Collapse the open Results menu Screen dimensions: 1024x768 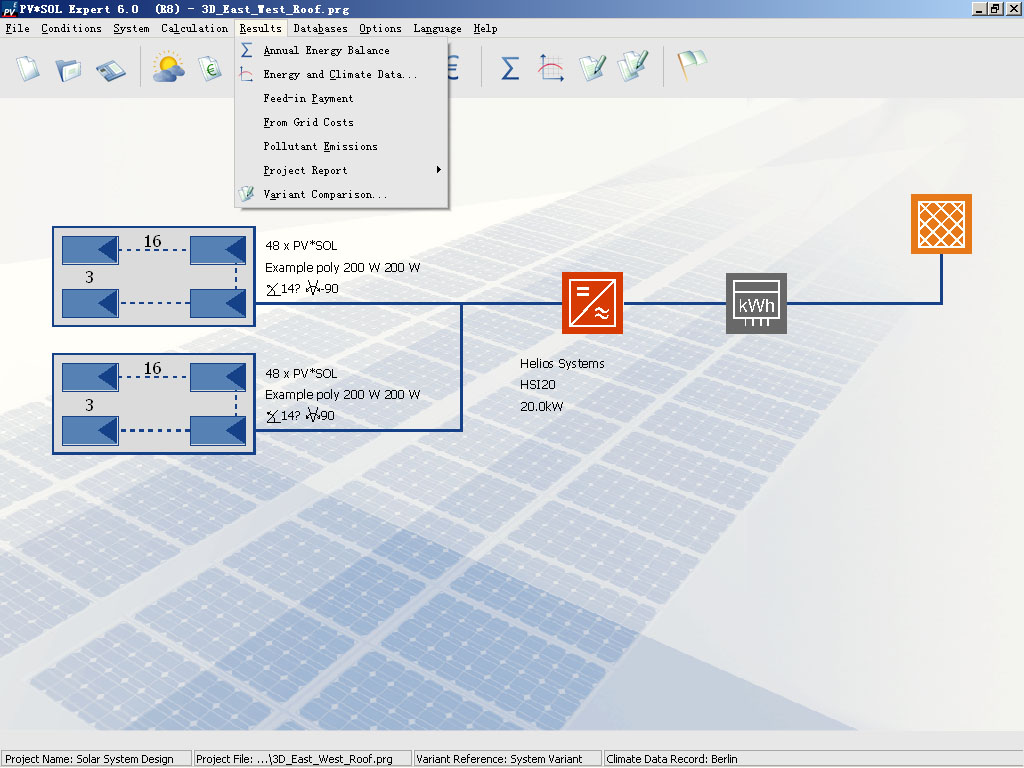pyautogui.click(x=261, y=28)
